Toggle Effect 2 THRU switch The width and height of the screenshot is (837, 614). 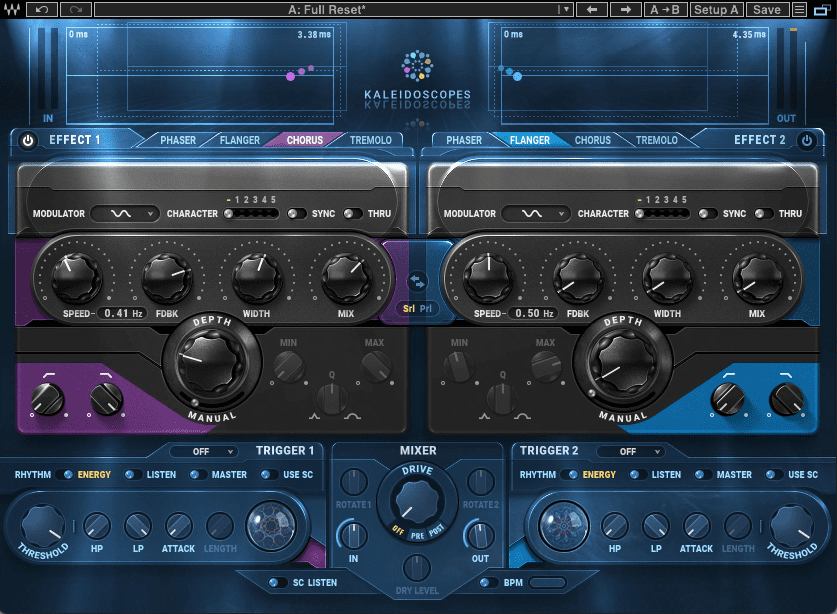[764, 214]
